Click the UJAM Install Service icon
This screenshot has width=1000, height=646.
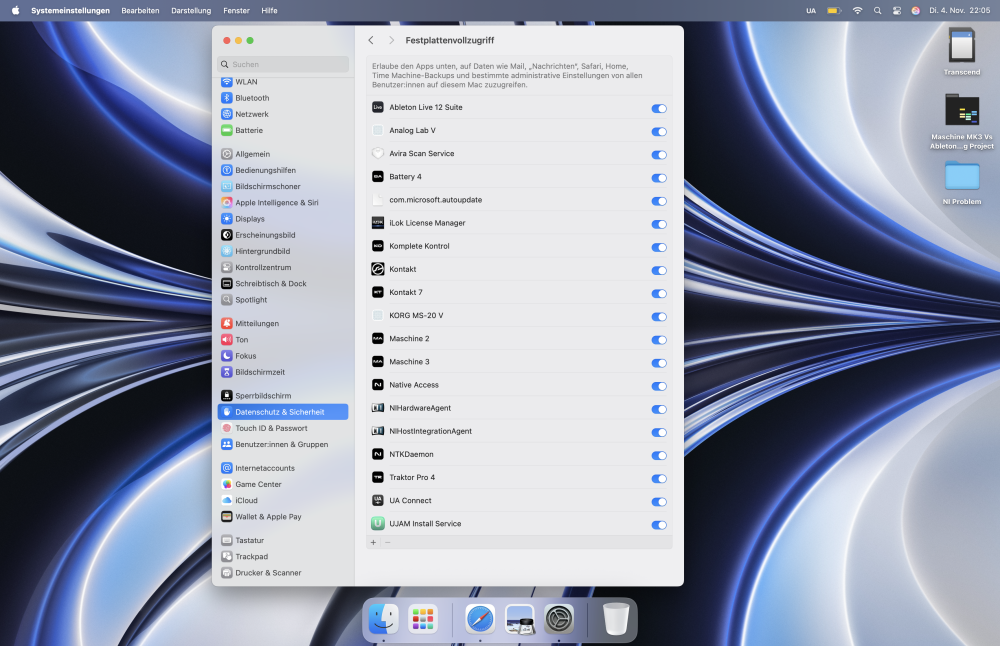(378, 523)
